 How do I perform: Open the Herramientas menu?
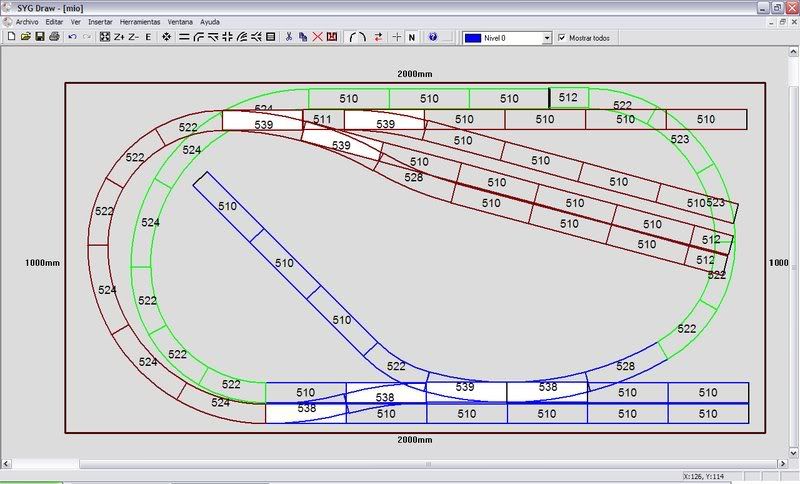tap(140, 22)
